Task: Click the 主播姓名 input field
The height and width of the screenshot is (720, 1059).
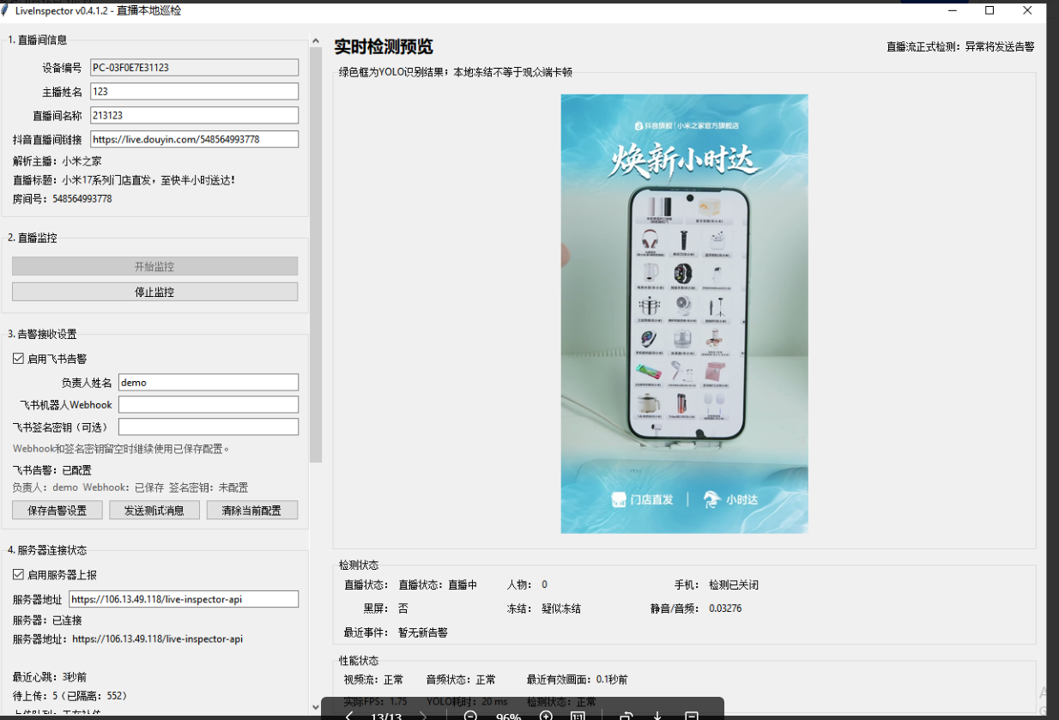Action: click(x=195, y=91)
